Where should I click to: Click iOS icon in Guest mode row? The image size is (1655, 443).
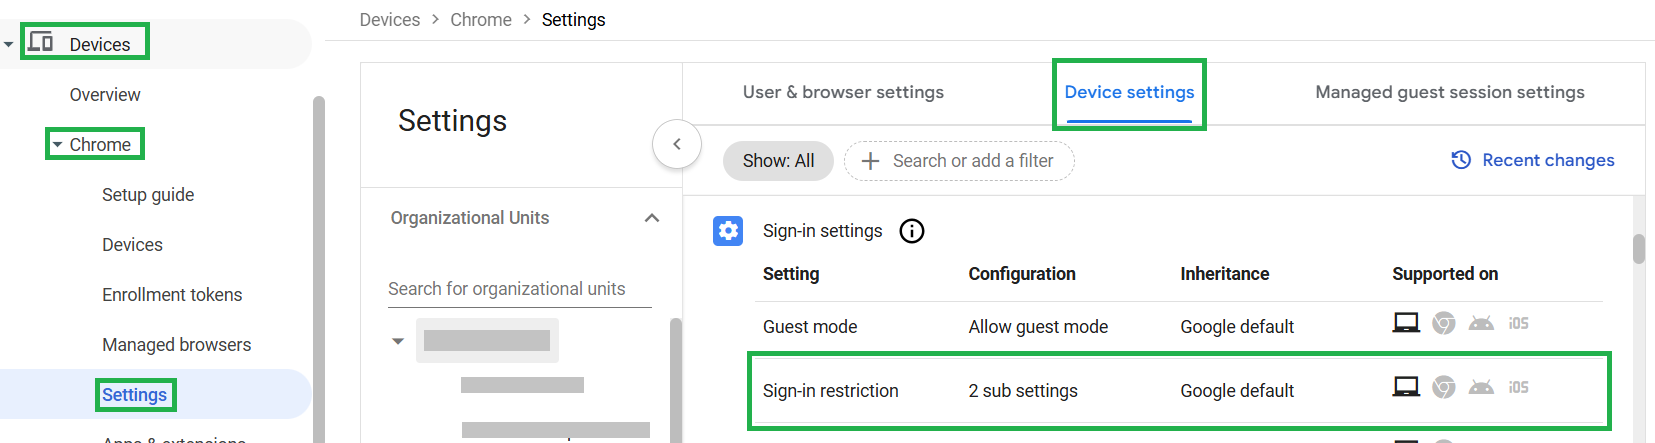point(1518,323)
